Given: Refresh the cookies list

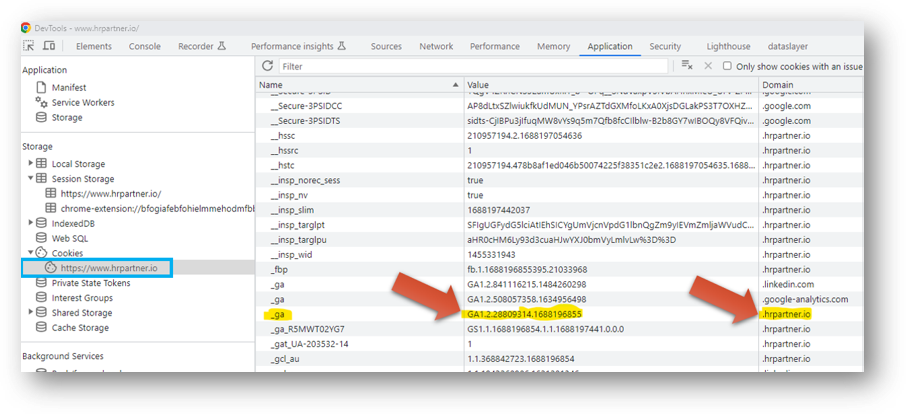Looking at the screenshot, I should click(267, 66).
